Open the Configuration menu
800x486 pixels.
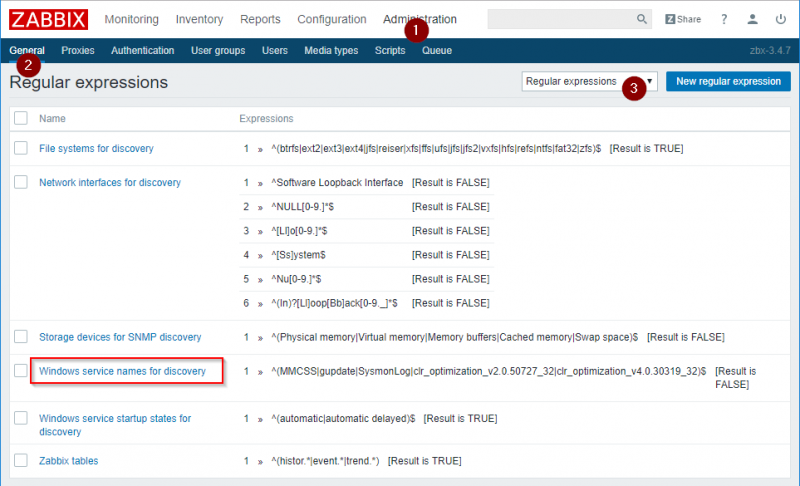coord(332,19)
